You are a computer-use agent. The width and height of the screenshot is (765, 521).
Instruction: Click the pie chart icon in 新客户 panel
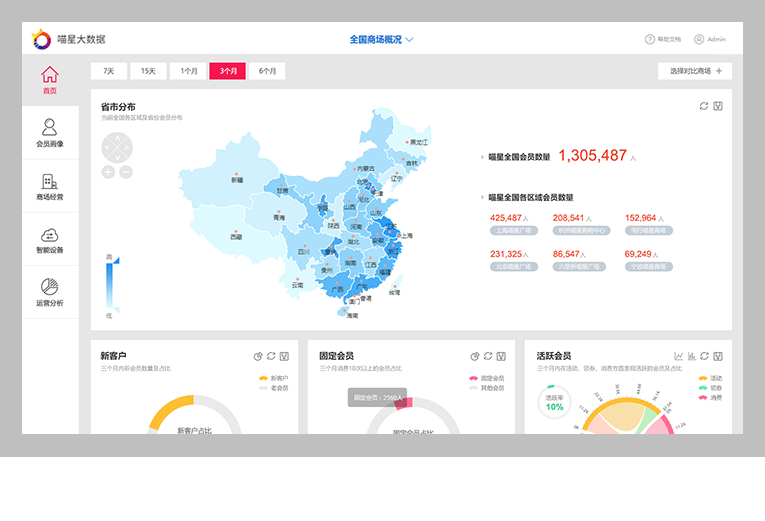click(x=258, y=356)
